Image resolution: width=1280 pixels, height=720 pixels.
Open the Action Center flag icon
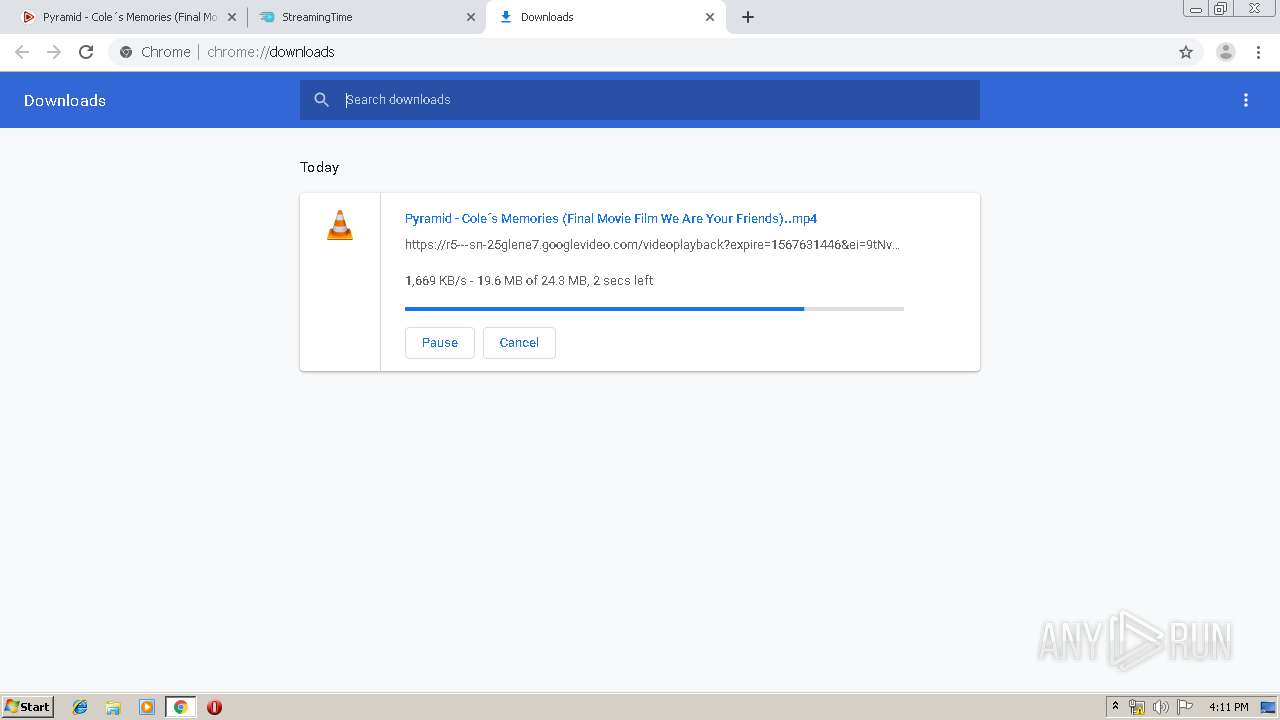pyautogui.click(x=1185, y=707)
